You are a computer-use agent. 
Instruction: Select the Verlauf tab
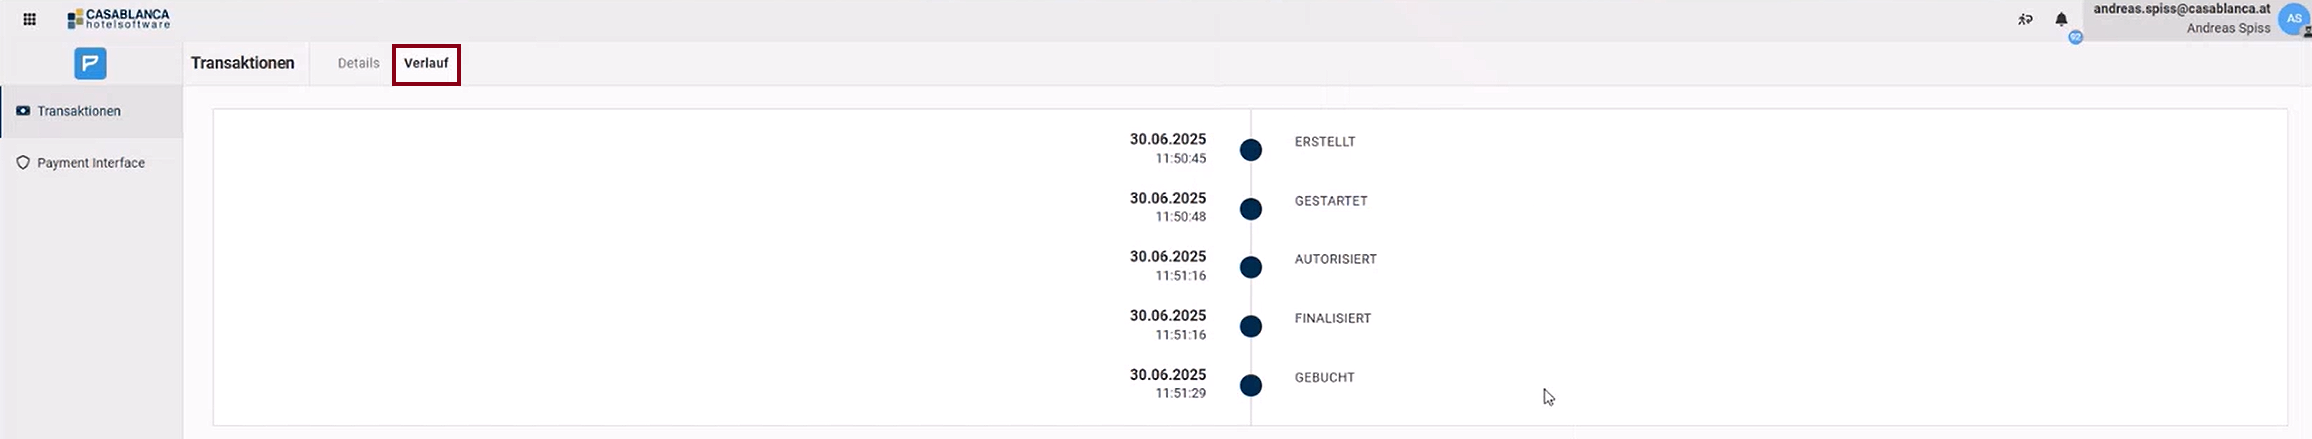click(x=426, y=64)
